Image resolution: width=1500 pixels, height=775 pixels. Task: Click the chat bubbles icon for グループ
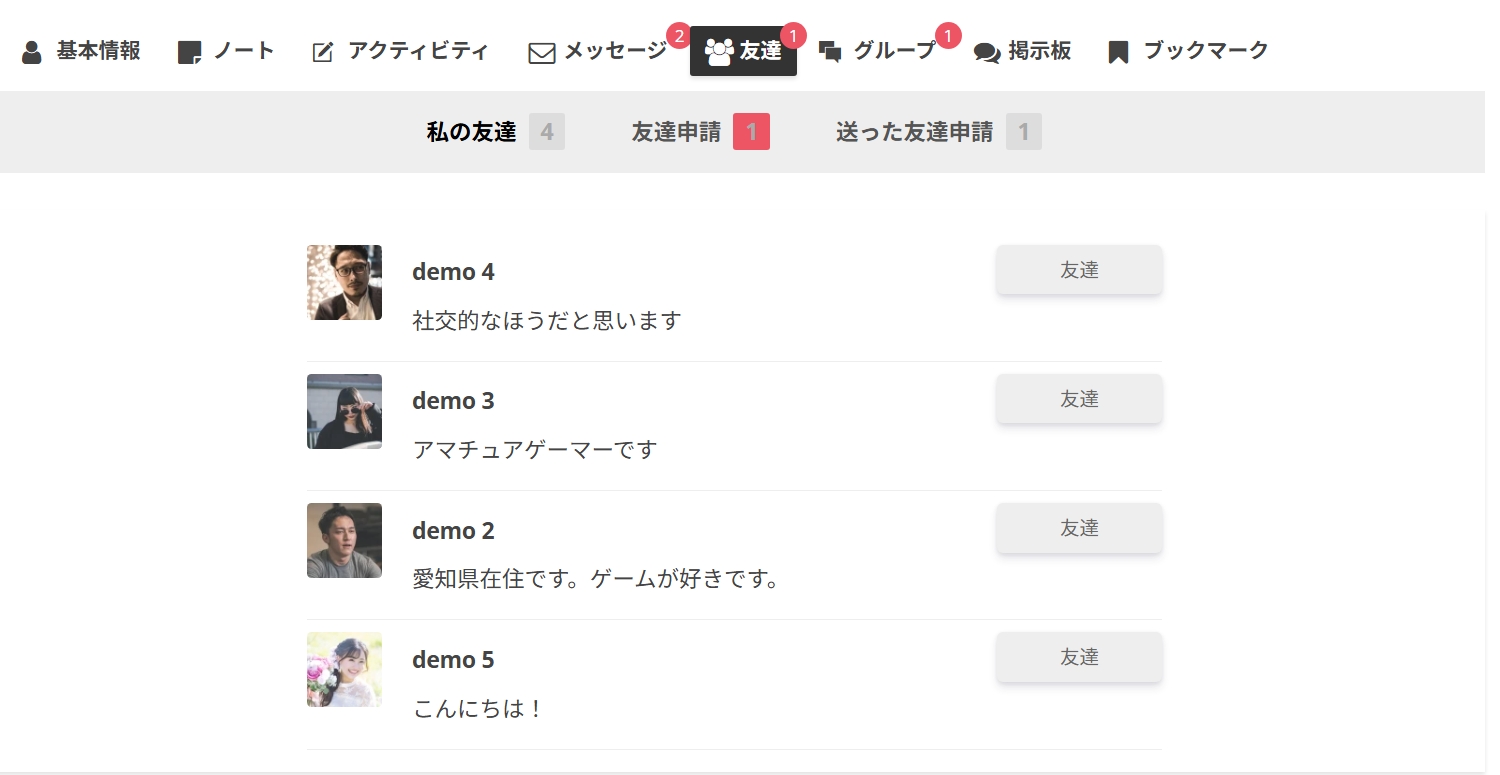coord(830,52)
